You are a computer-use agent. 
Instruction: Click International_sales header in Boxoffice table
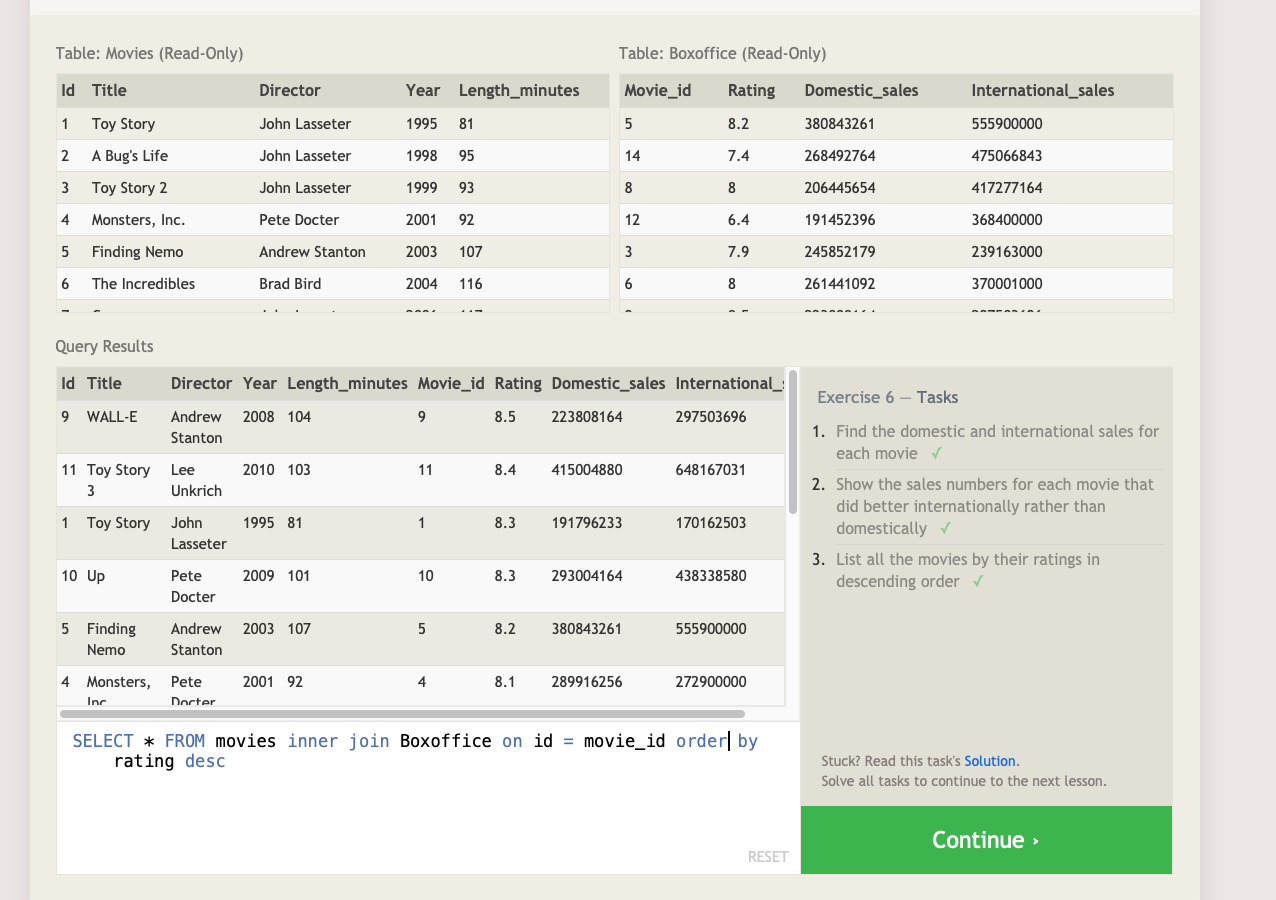coord(1043,90)
